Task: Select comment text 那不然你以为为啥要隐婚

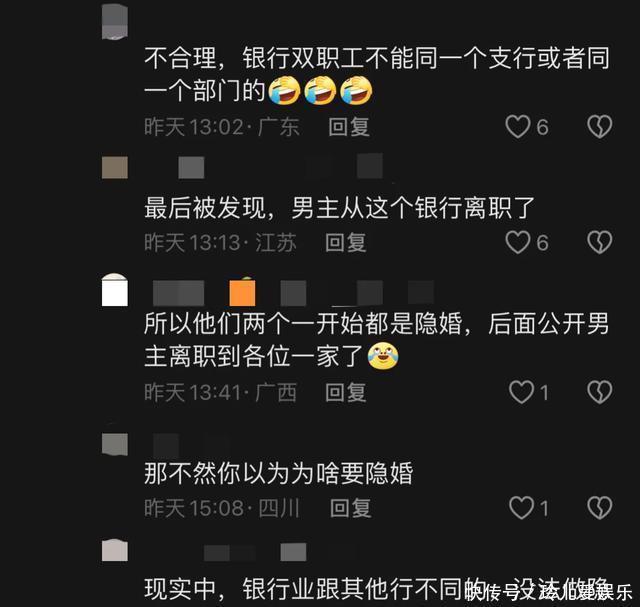Action: 279,474
